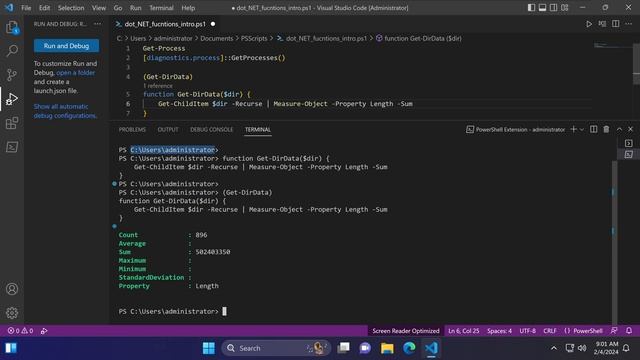Open the Edit menu

point(44,8)
